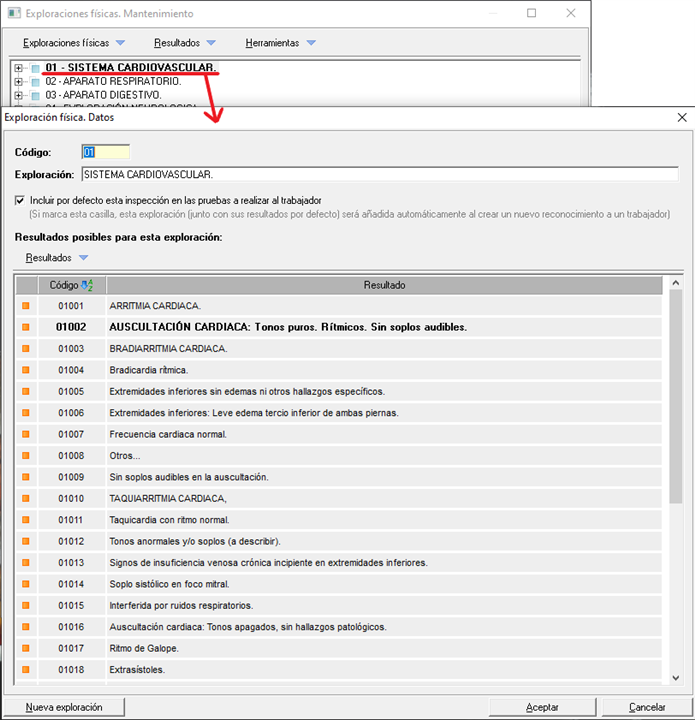Image resolution: width=695 pixels, height=720 pixels.
Task: Click the tree icon for 02 - APARATO RESPIRATORIO
Action: coord(35,81)
